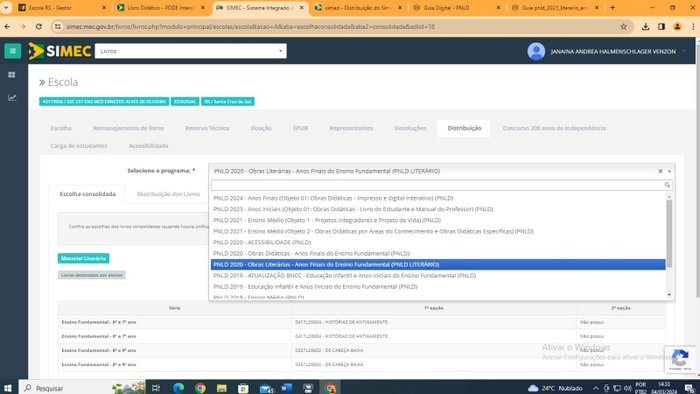Open Chrome profile icon in toolbar
This screenshot has height=394, width=700.
pyautogui.click(x=677, y=27)
